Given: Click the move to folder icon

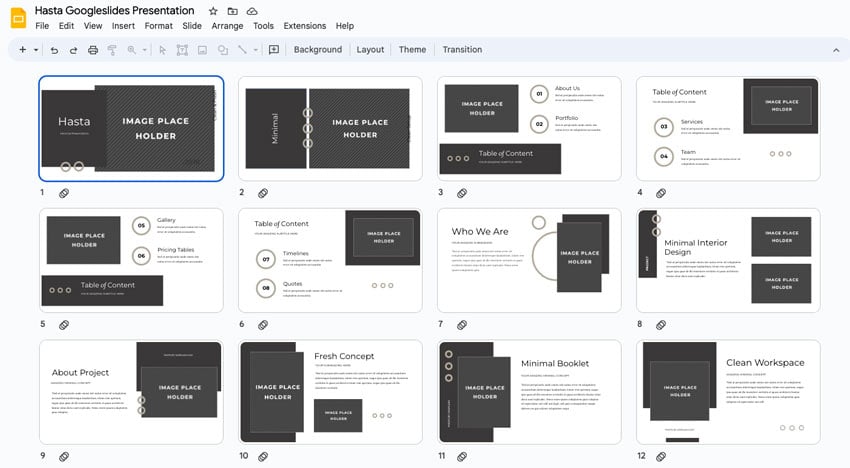Looking at the screenshot, I should [232, 10].
